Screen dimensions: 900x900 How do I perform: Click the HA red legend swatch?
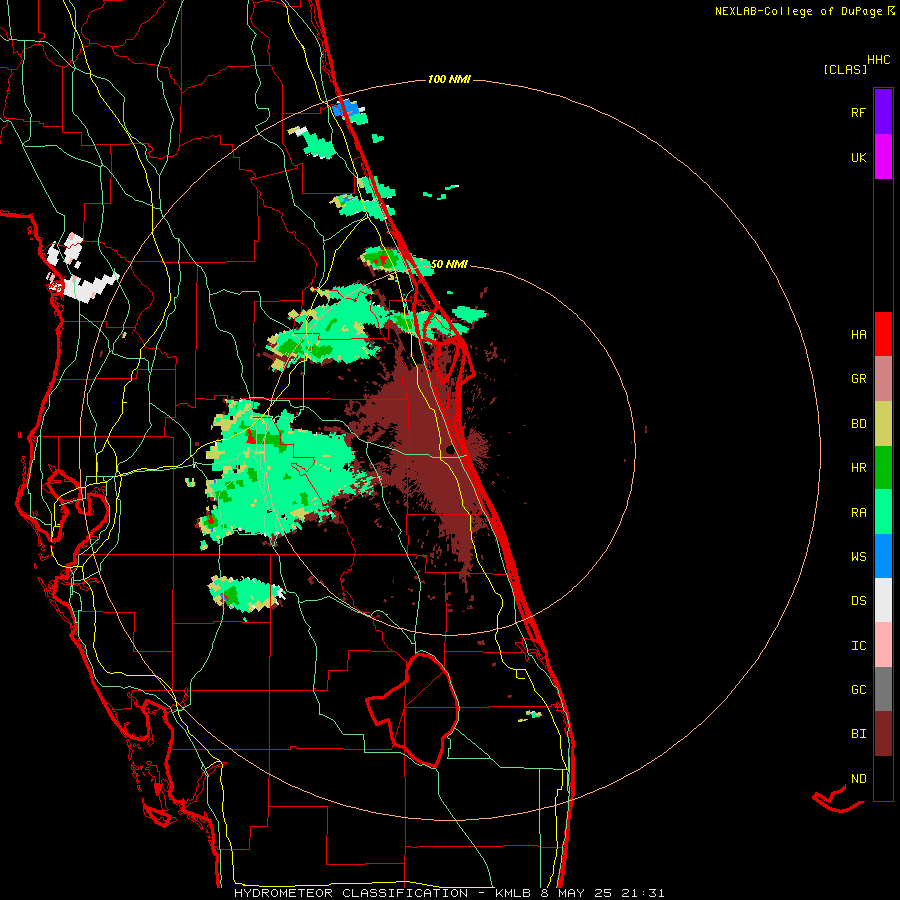point(883,334)
